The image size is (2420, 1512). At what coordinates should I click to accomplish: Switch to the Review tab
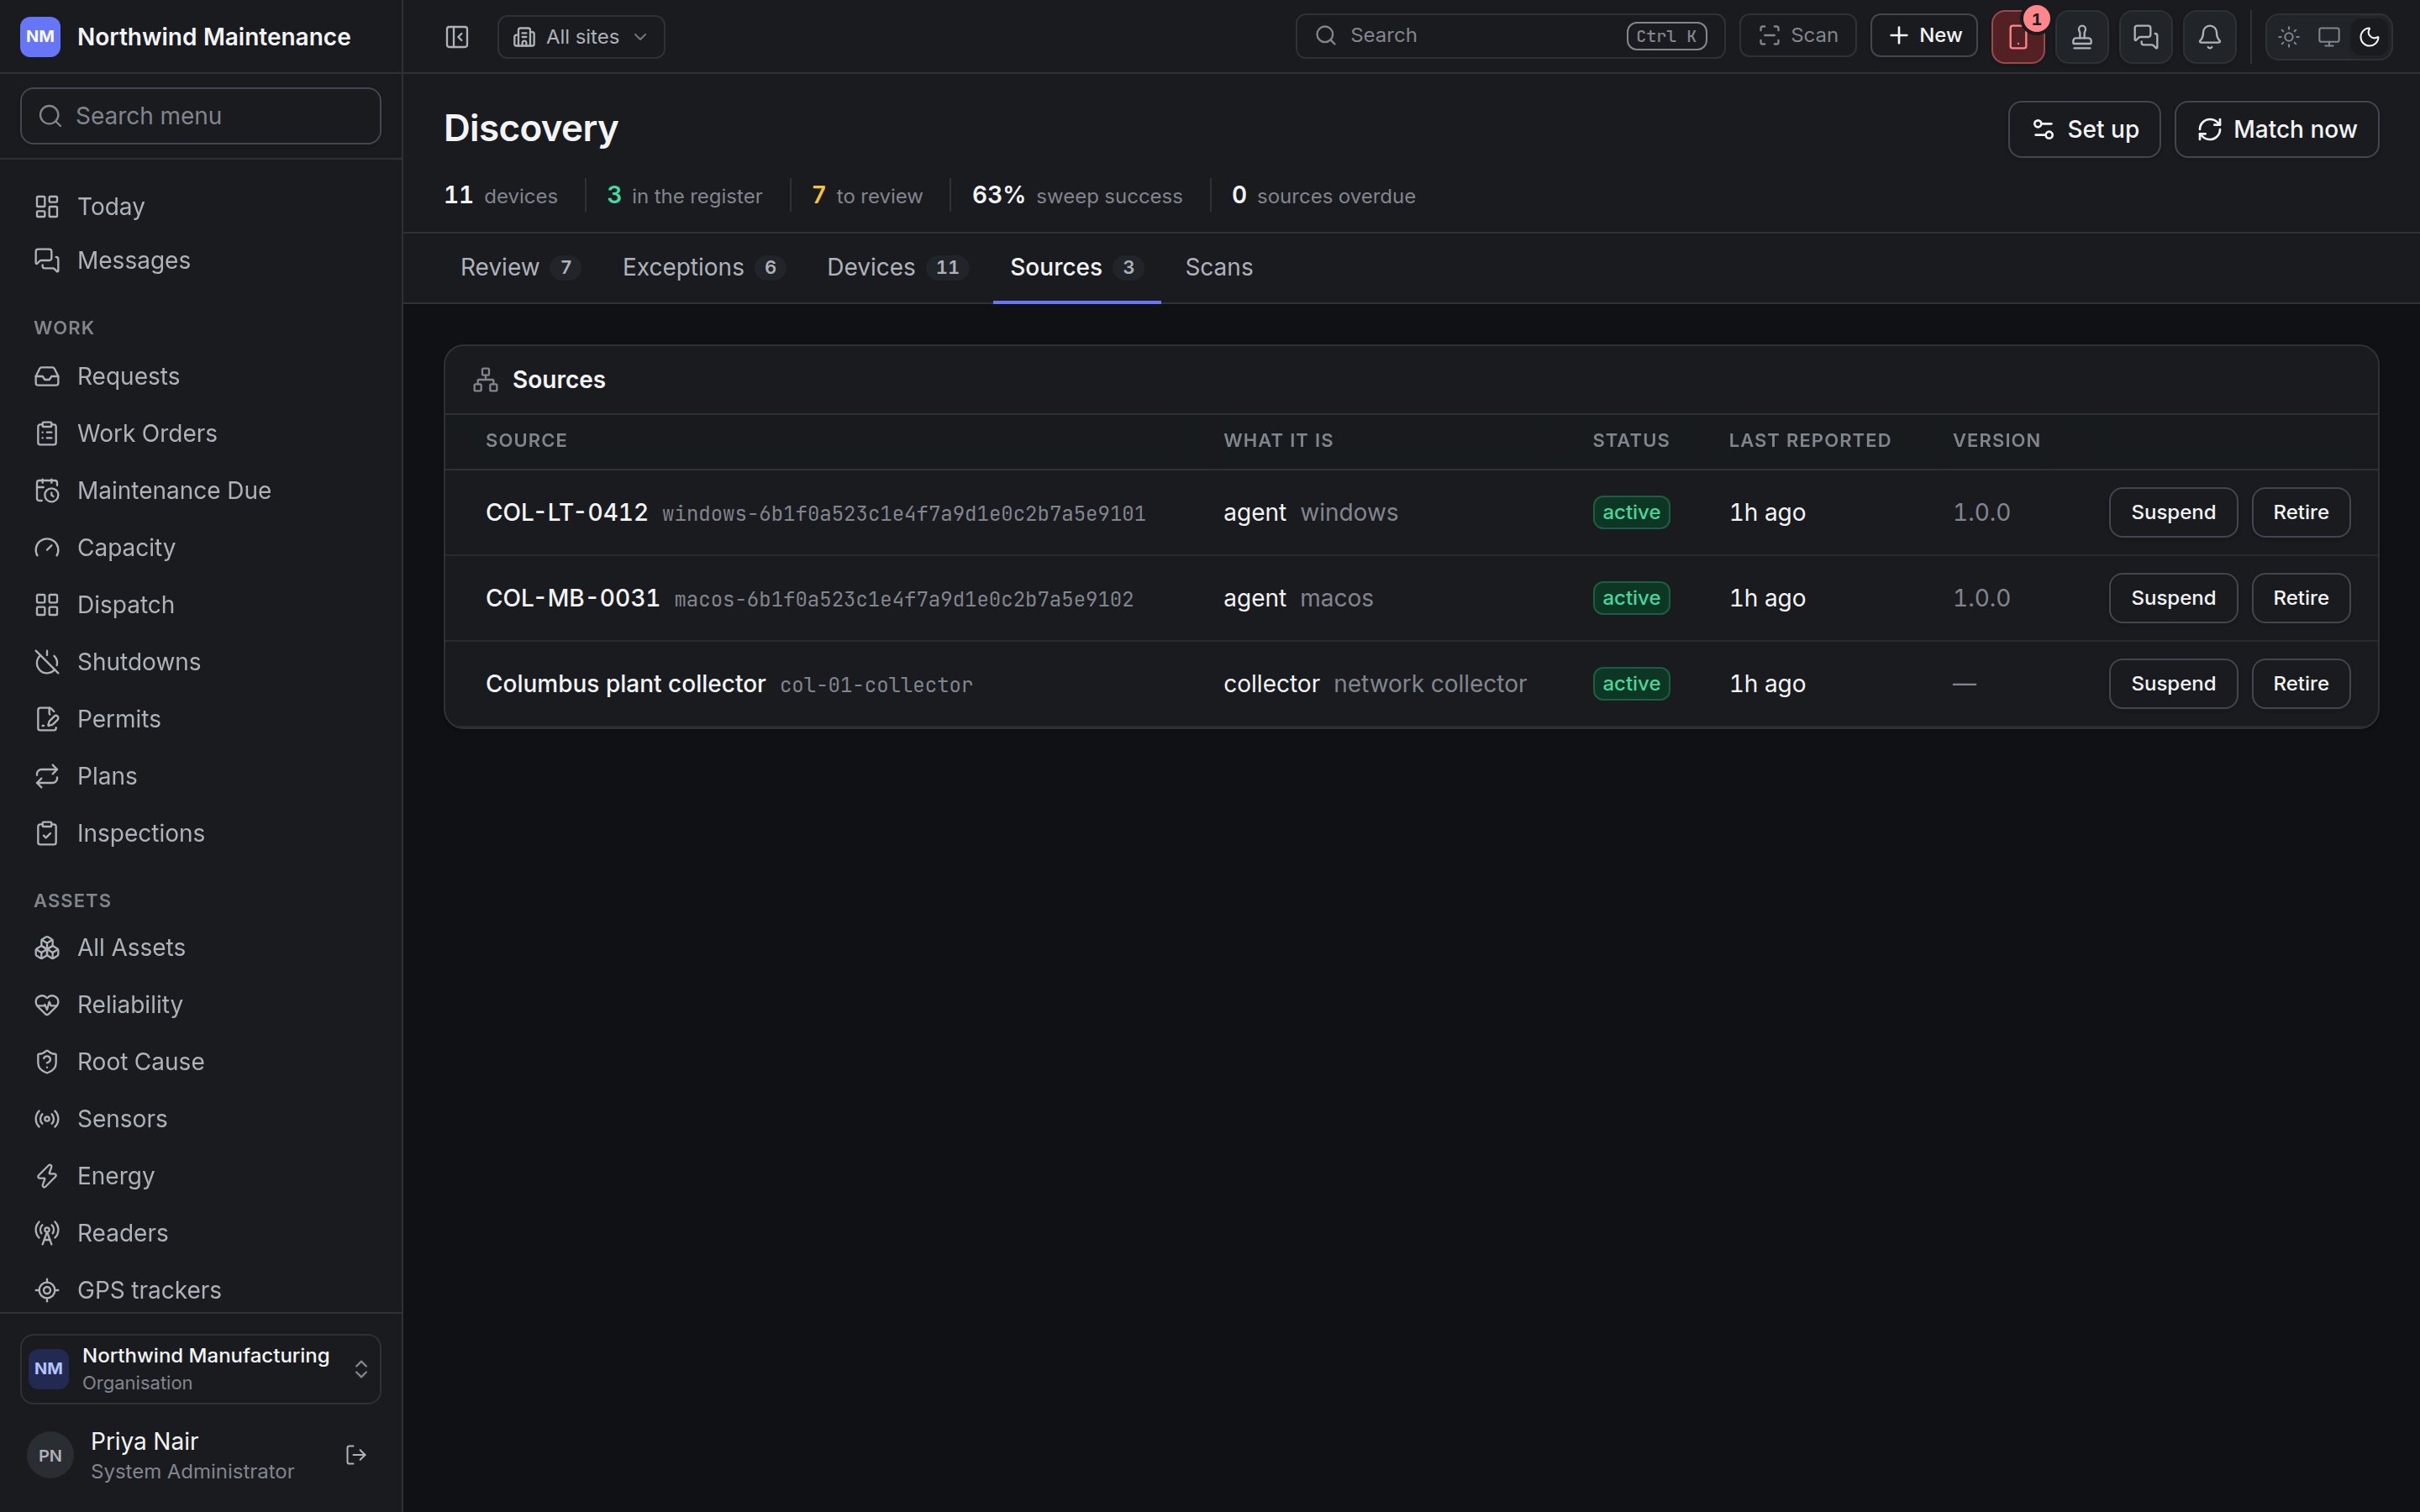519,267
